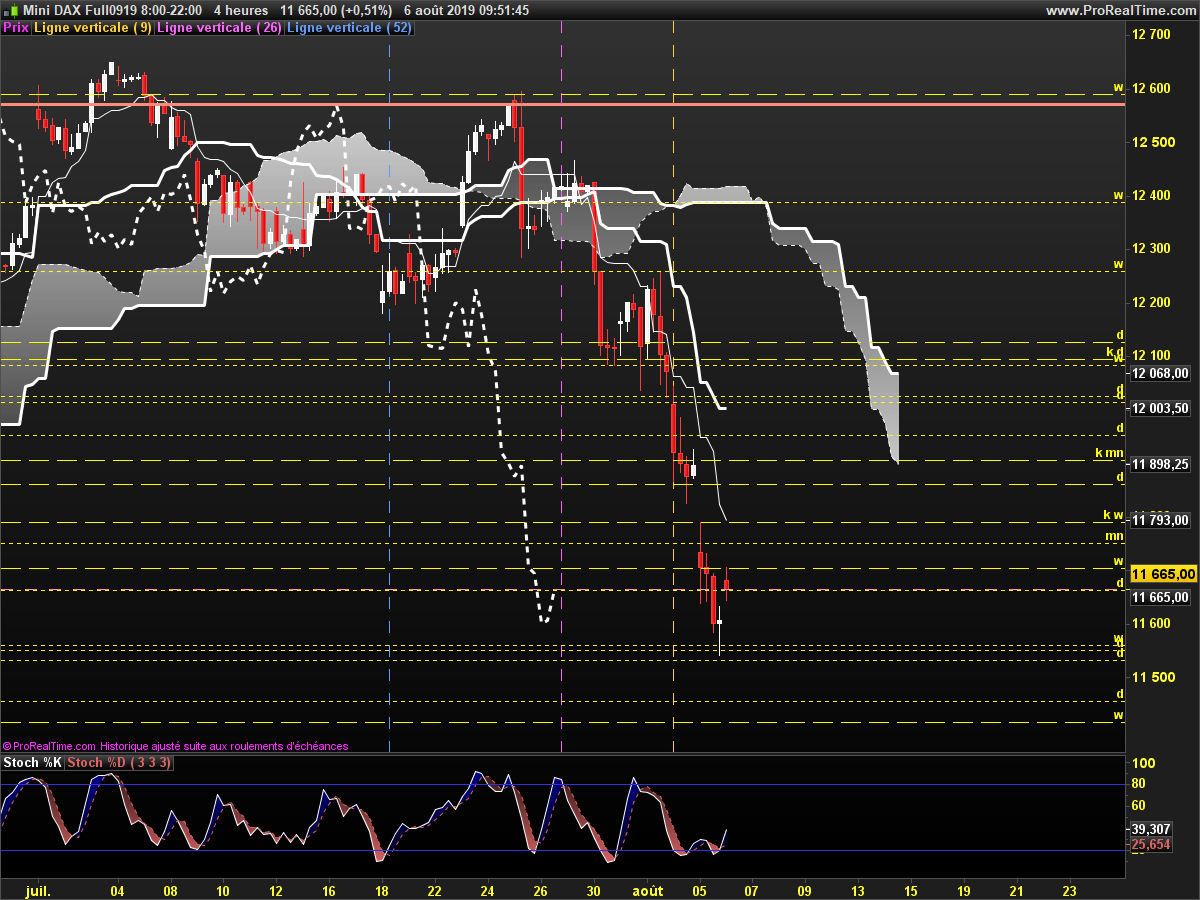Click the 12 500 price axis label
Screen dimensions: 1200x900
[x=1150, y=142]
